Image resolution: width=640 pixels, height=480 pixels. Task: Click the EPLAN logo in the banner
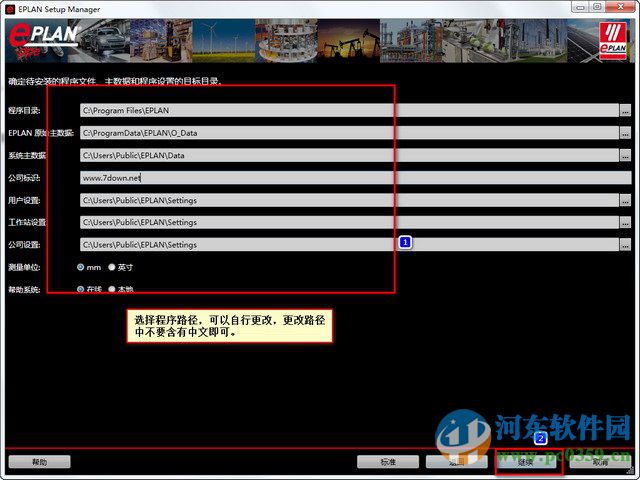coord(43,40)
